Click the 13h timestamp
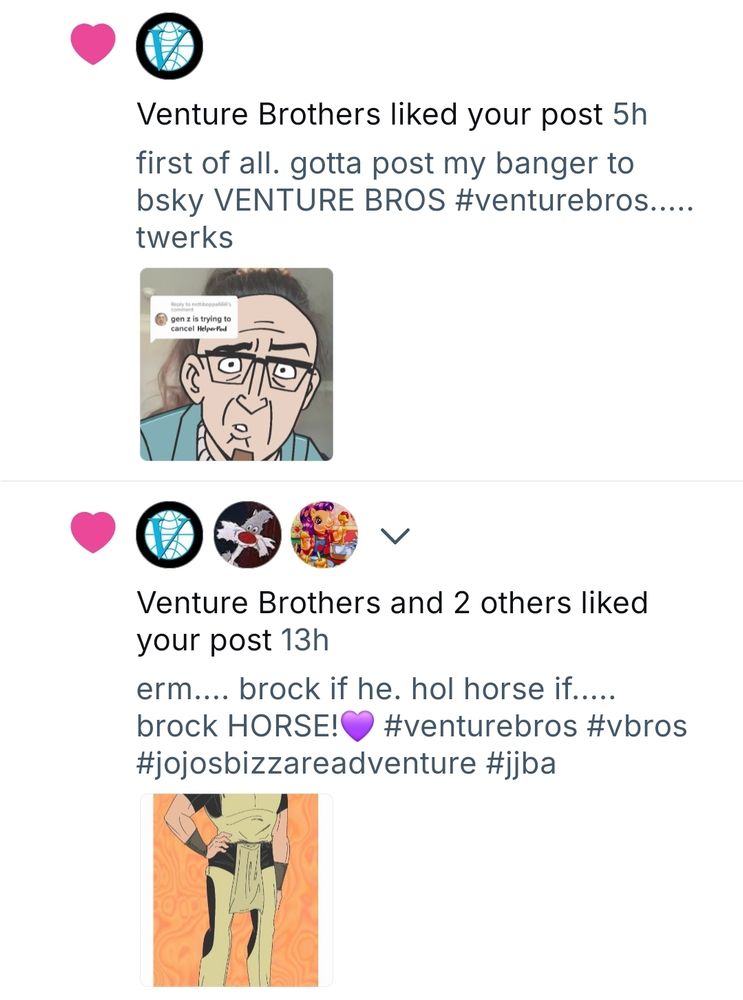The width and height of the screenshot is (743, 1000). pyautogui.click(x=305, y=640)
